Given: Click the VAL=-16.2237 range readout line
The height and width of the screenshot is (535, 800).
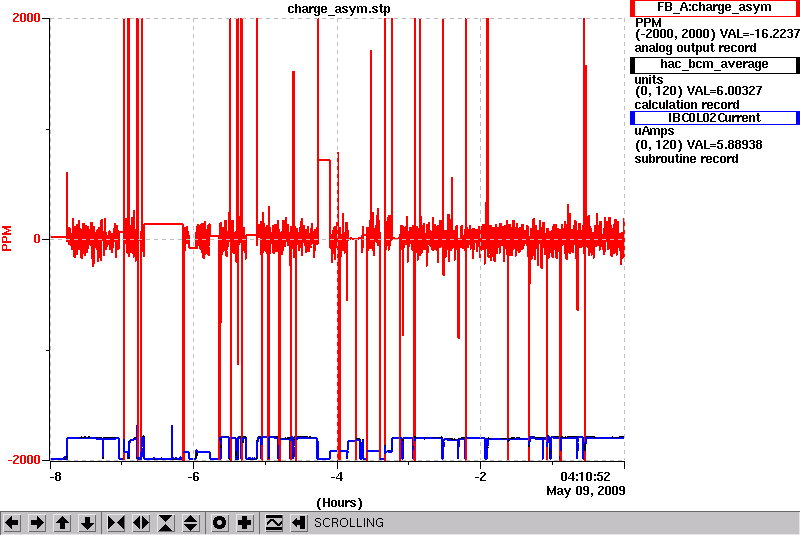Looking at the screenshot, I should (717, 34).
